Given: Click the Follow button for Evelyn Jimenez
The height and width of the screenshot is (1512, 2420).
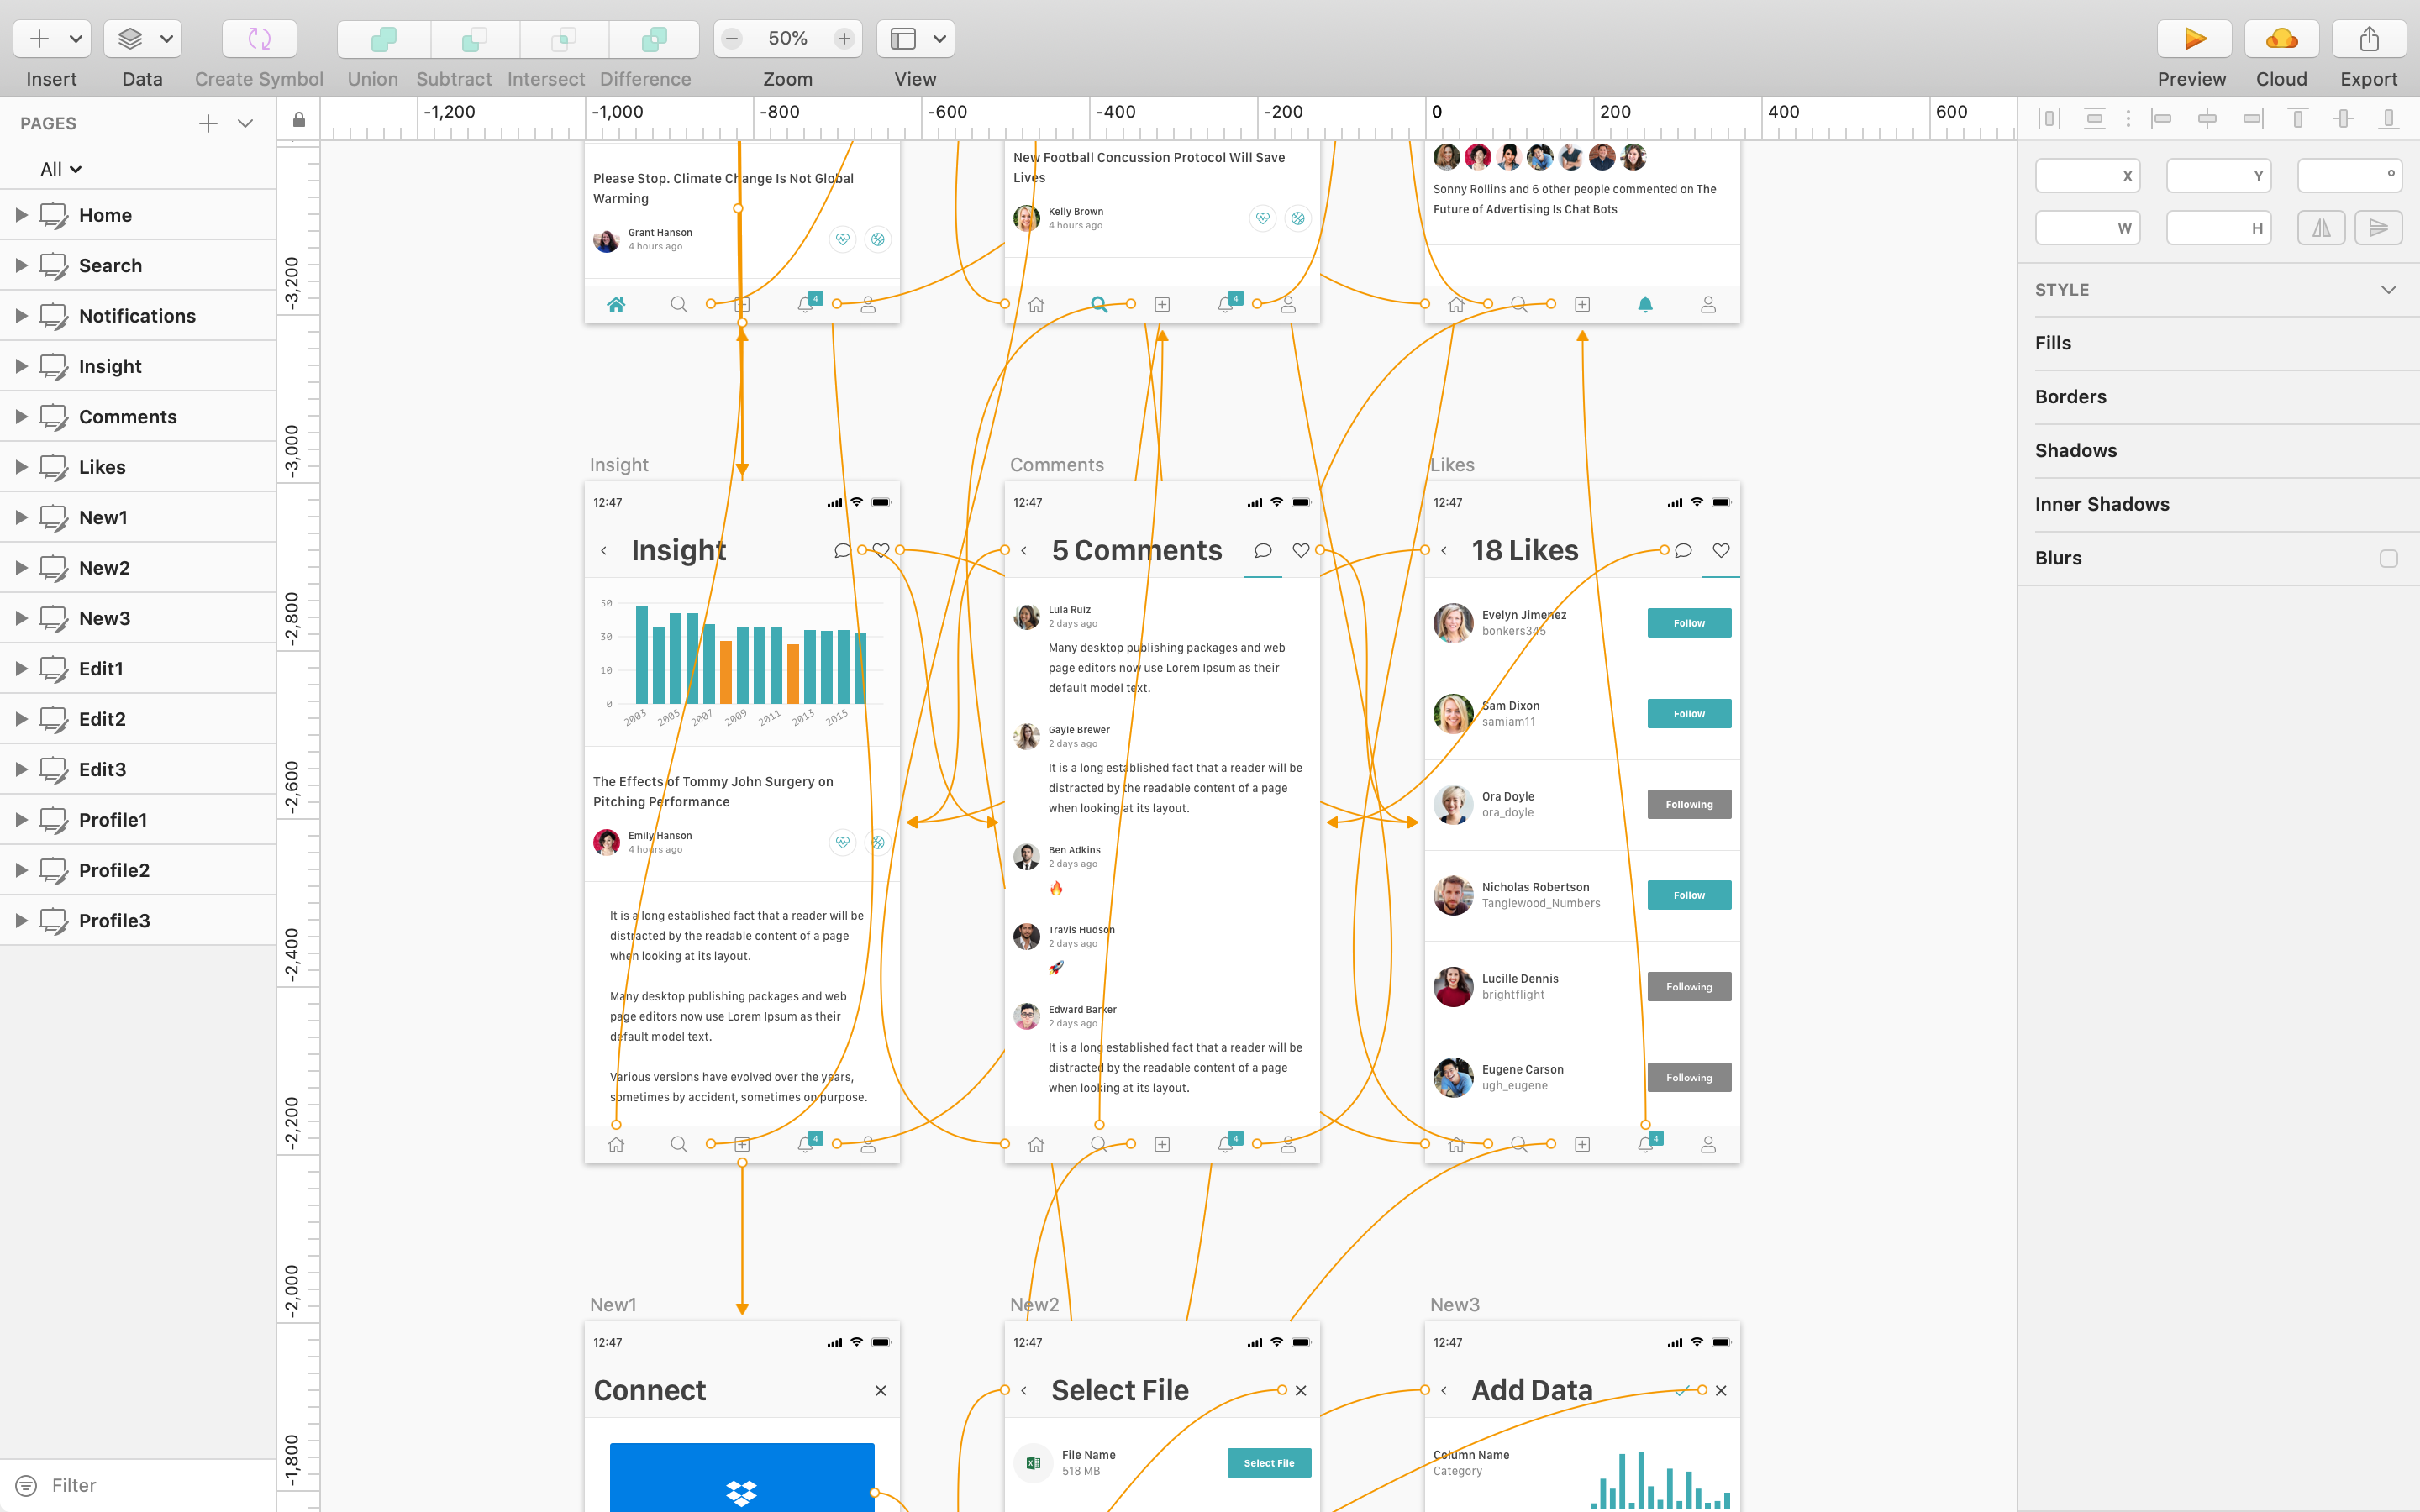Looking at the screenshot, I should point(1689,623).
